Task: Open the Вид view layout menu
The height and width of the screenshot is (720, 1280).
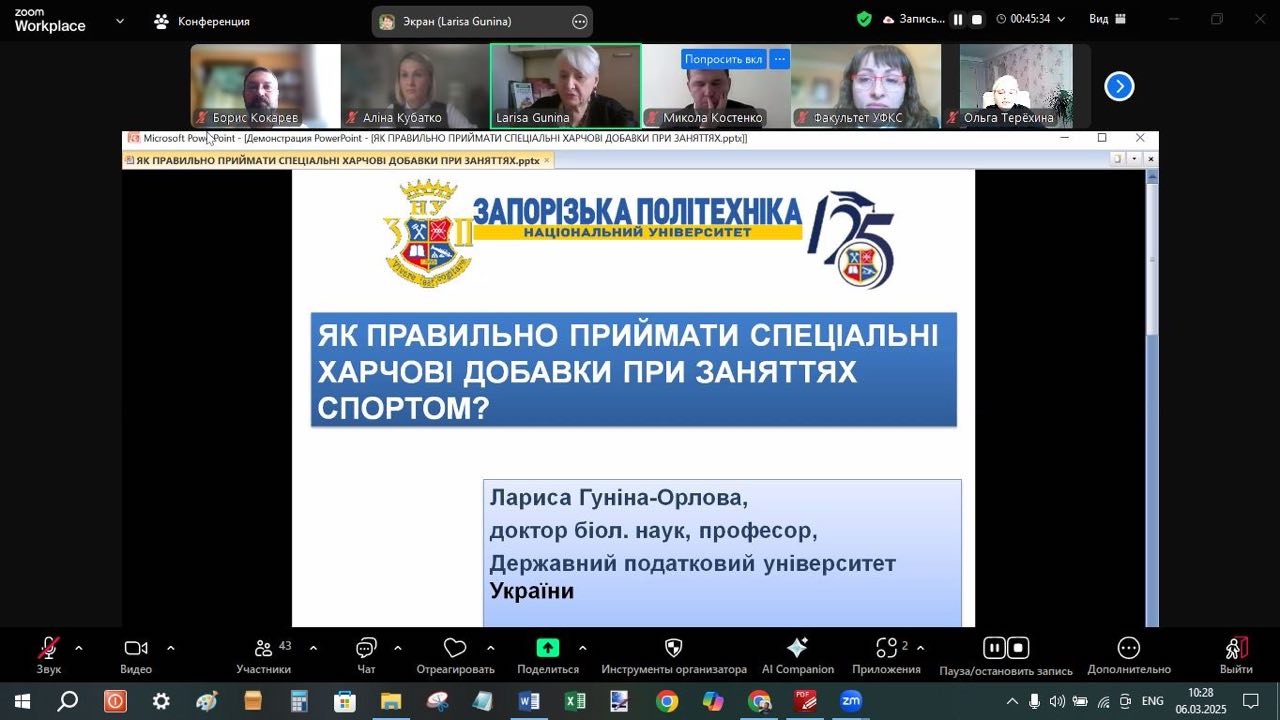Action: (1107, 19)
